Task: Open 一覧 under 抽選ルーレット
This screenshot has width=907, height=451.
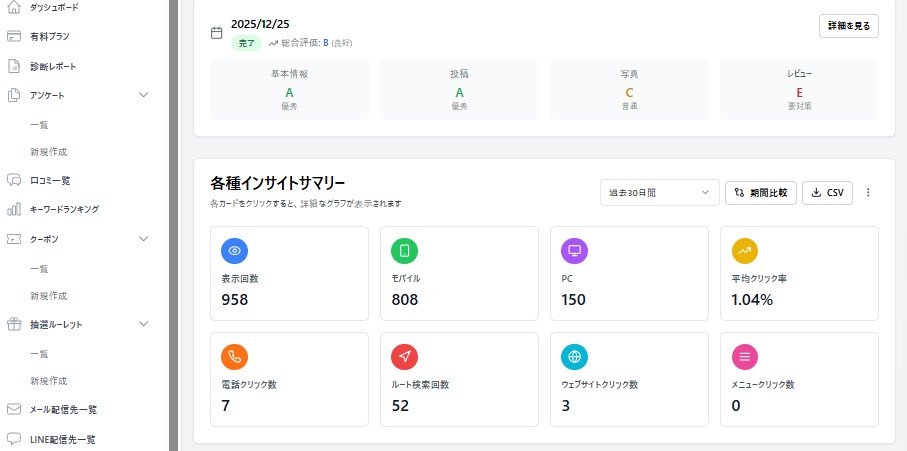Action: coord(39,354)
